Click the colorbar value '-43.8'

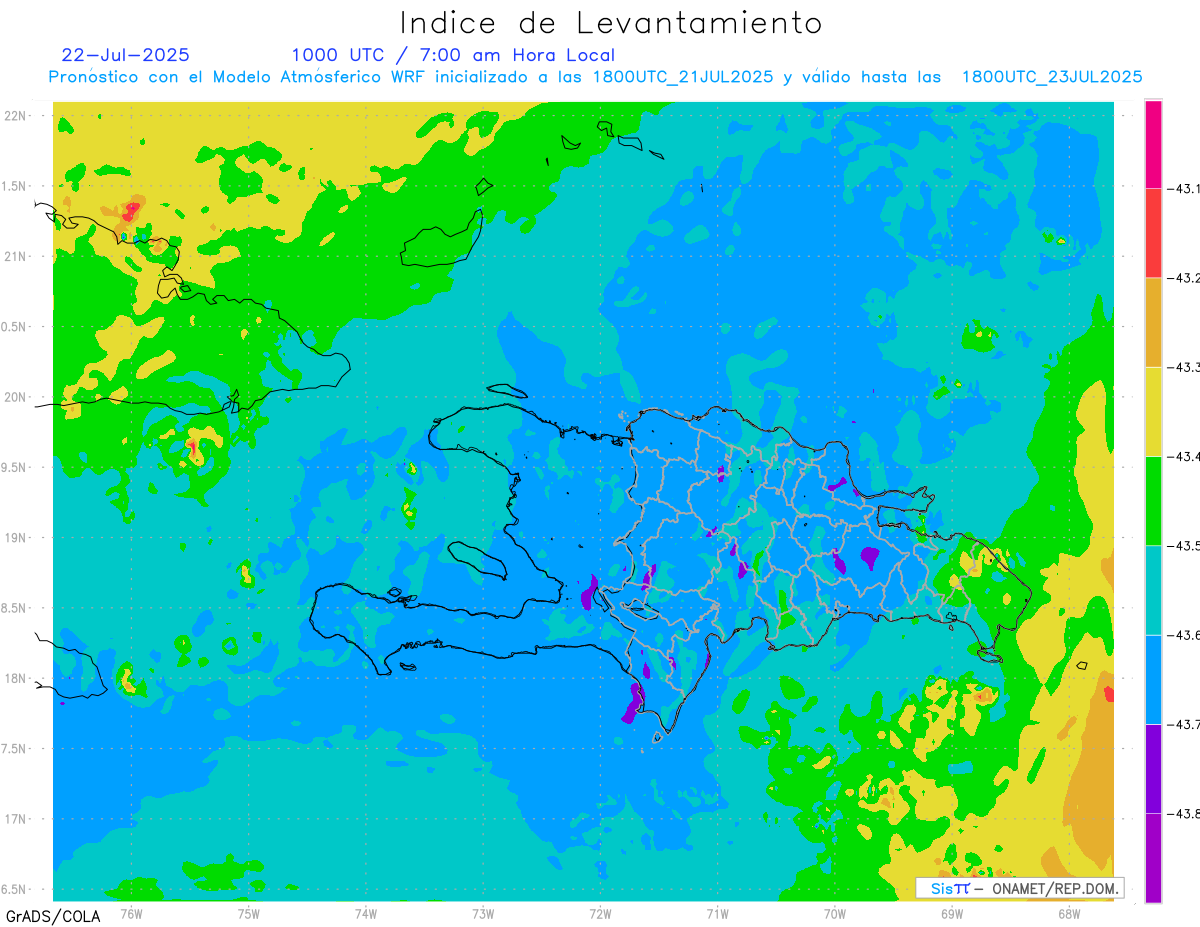pyautogui.click(x=1182, y=814)
